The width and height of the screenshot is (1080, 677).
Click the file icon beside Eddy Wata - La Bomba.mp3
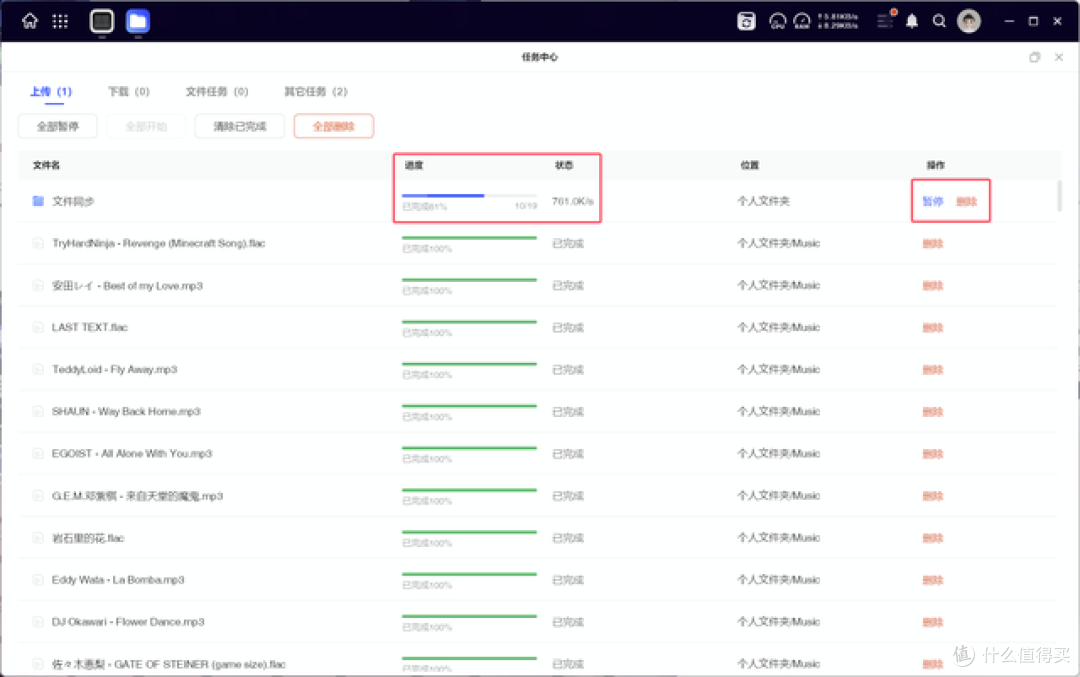39,580
